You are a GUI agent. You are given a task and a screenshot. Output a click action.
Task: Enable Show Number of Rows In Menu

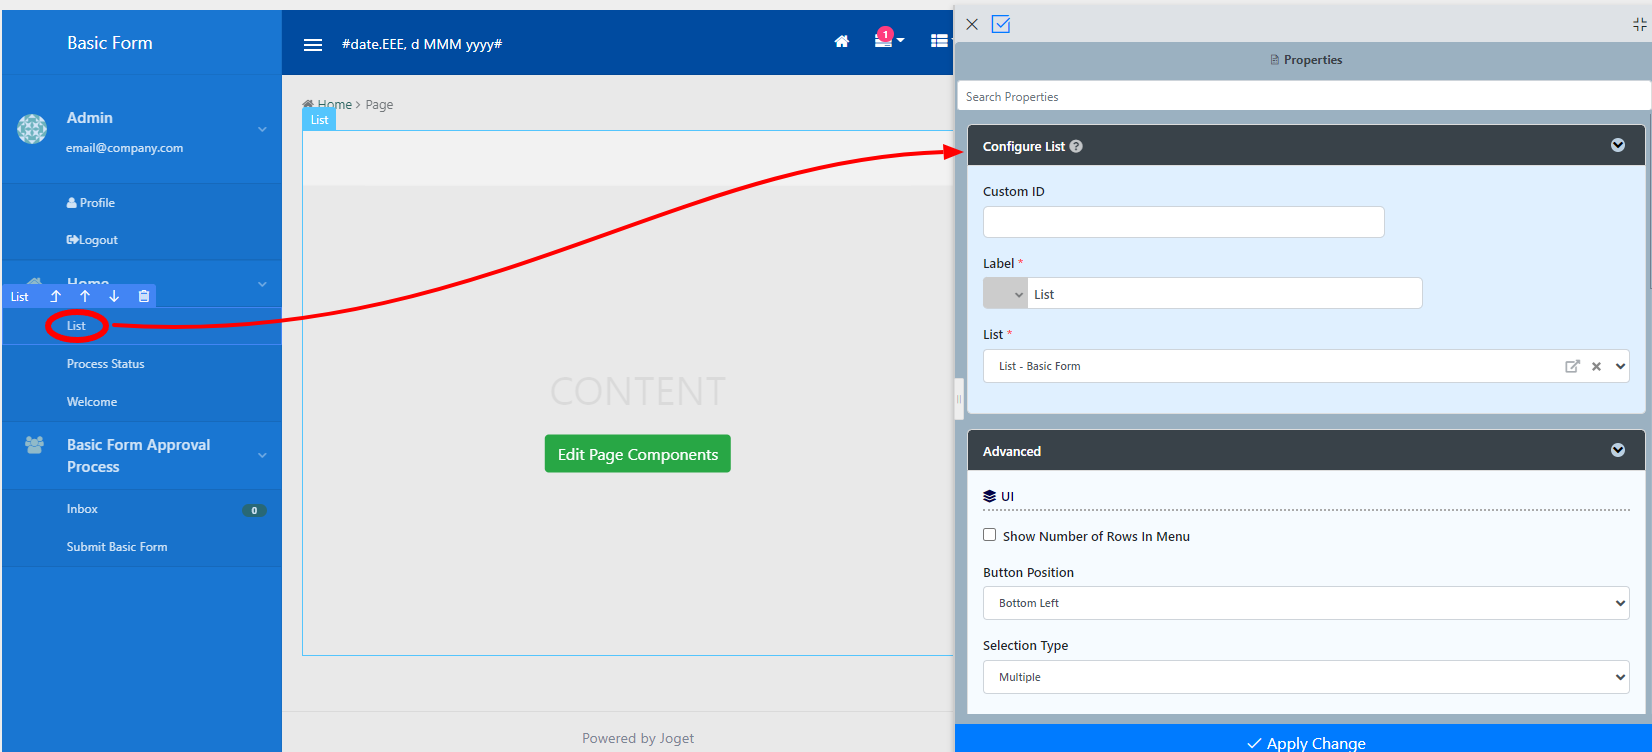click(989, 535)
